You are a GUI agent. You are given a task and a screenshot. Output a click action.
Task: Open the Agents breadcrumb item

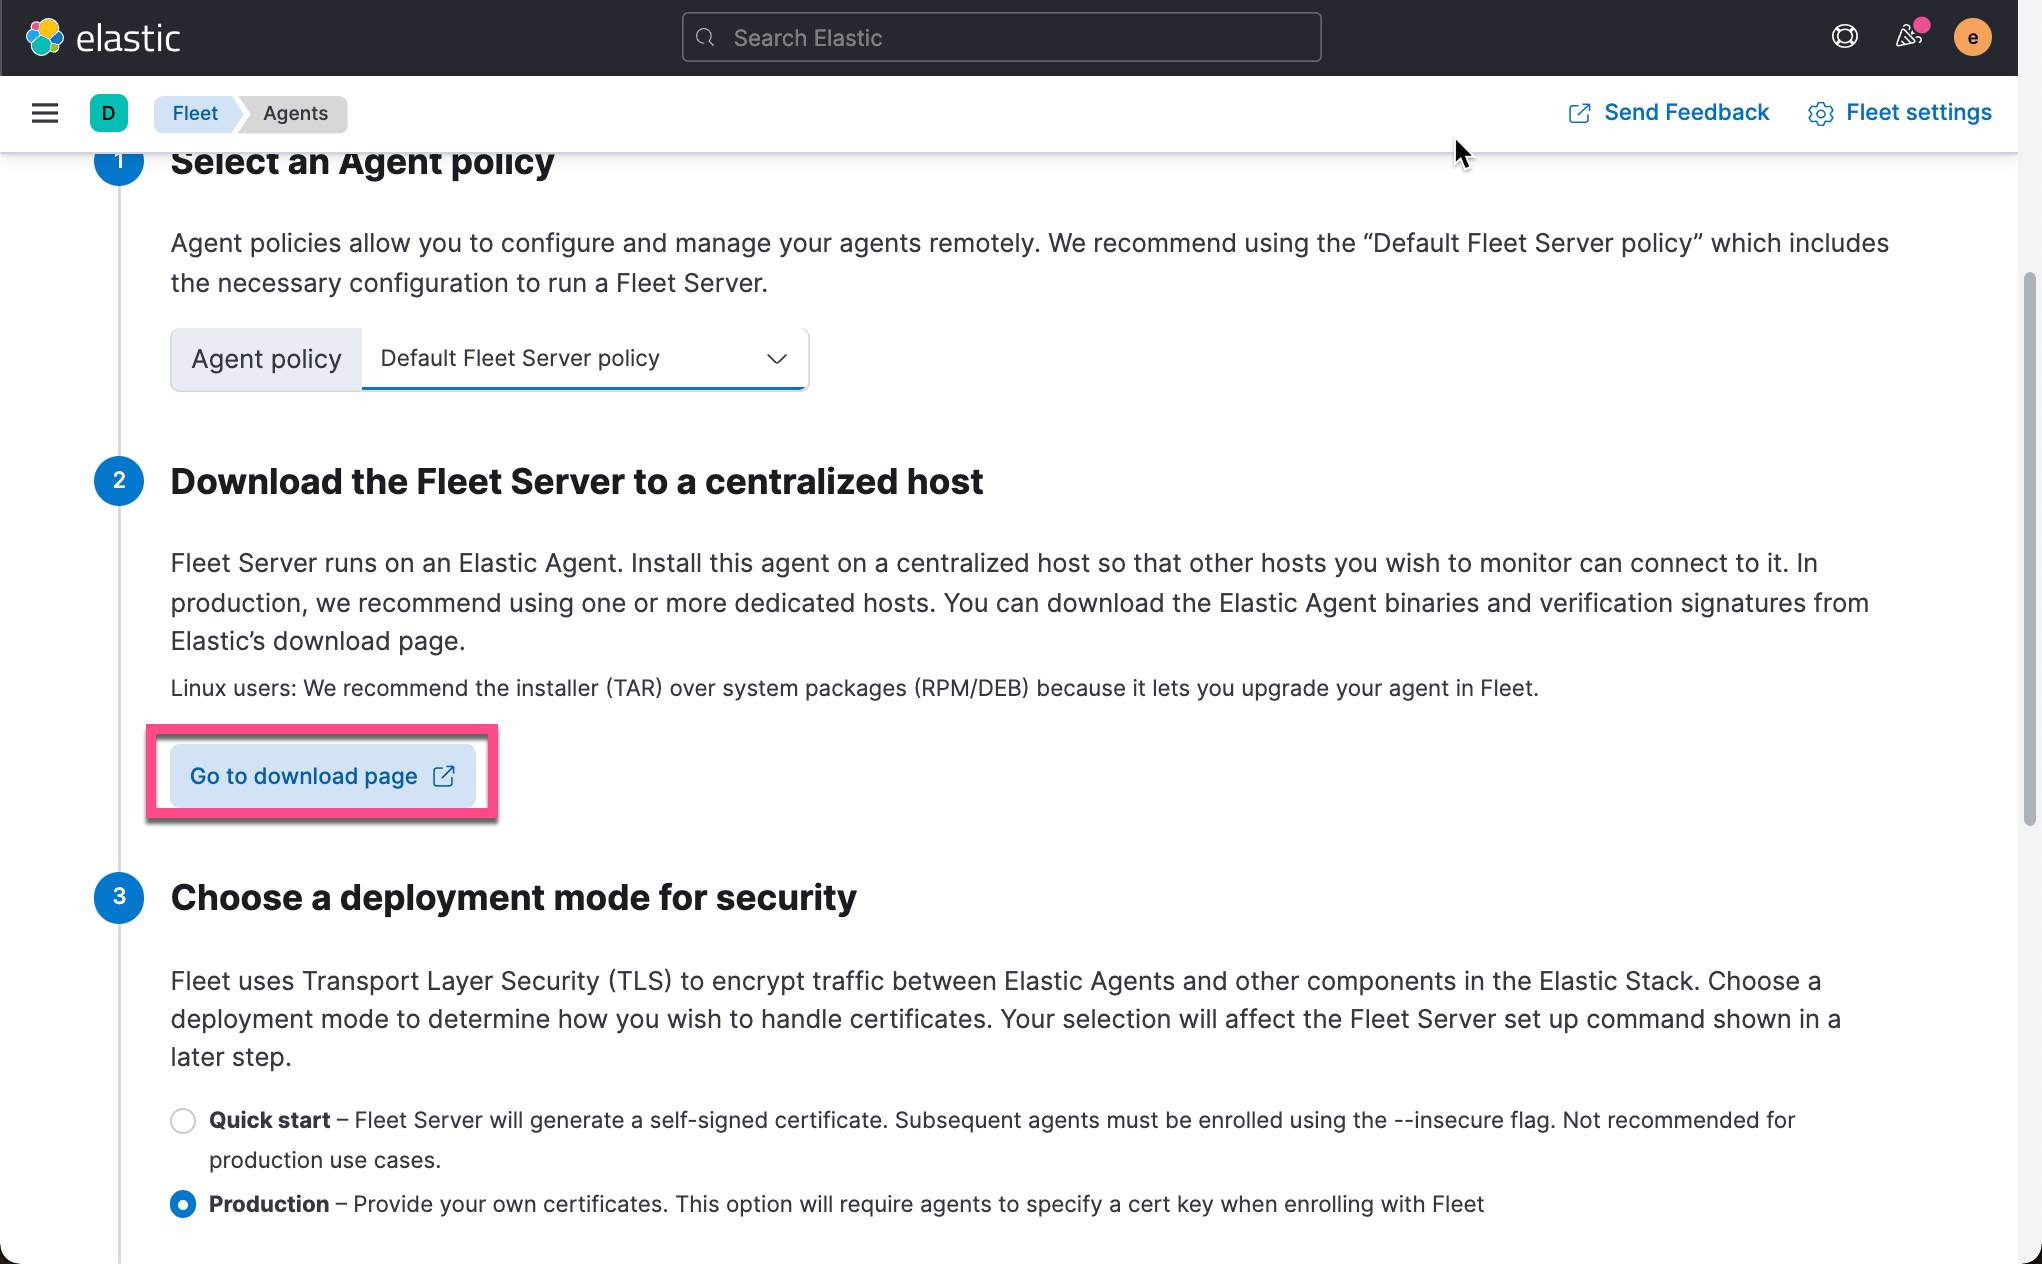click(293, 113)
